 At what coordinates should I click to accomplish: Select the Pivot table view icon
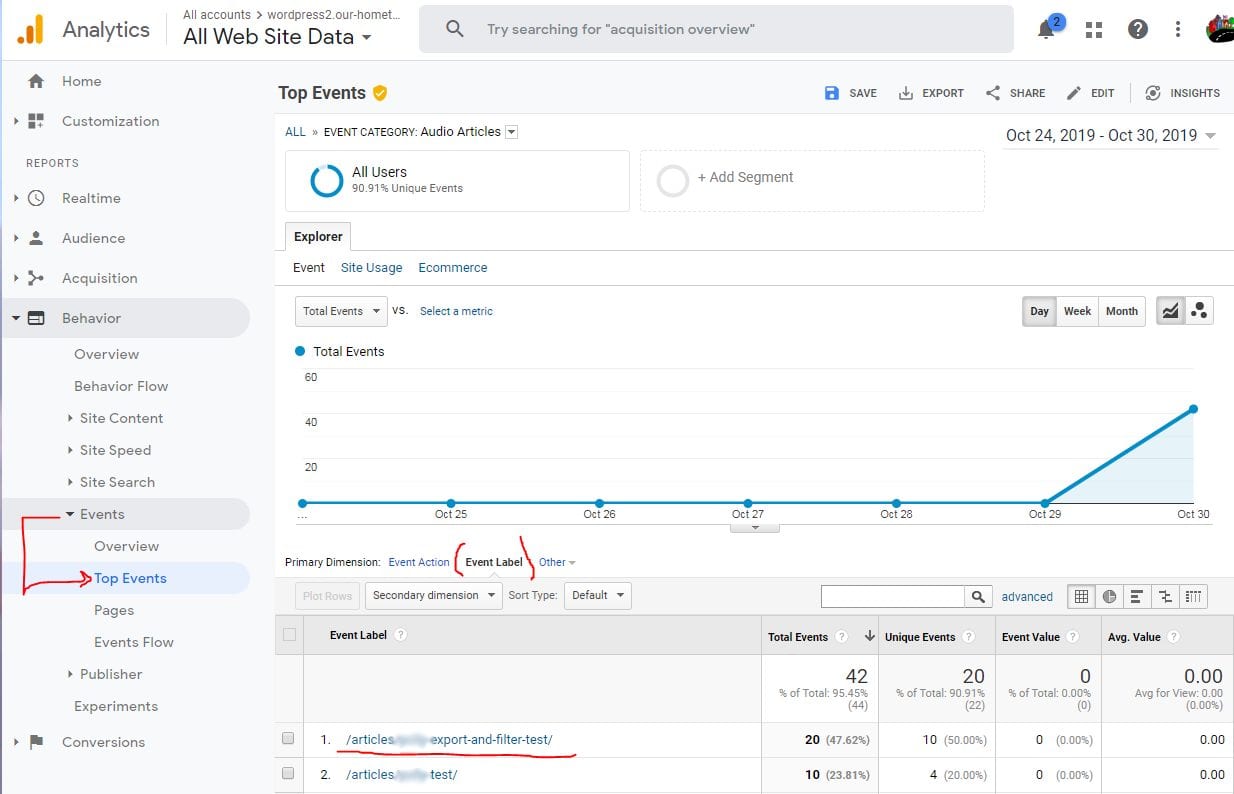pyautogui.click(x=1193, y=596)
